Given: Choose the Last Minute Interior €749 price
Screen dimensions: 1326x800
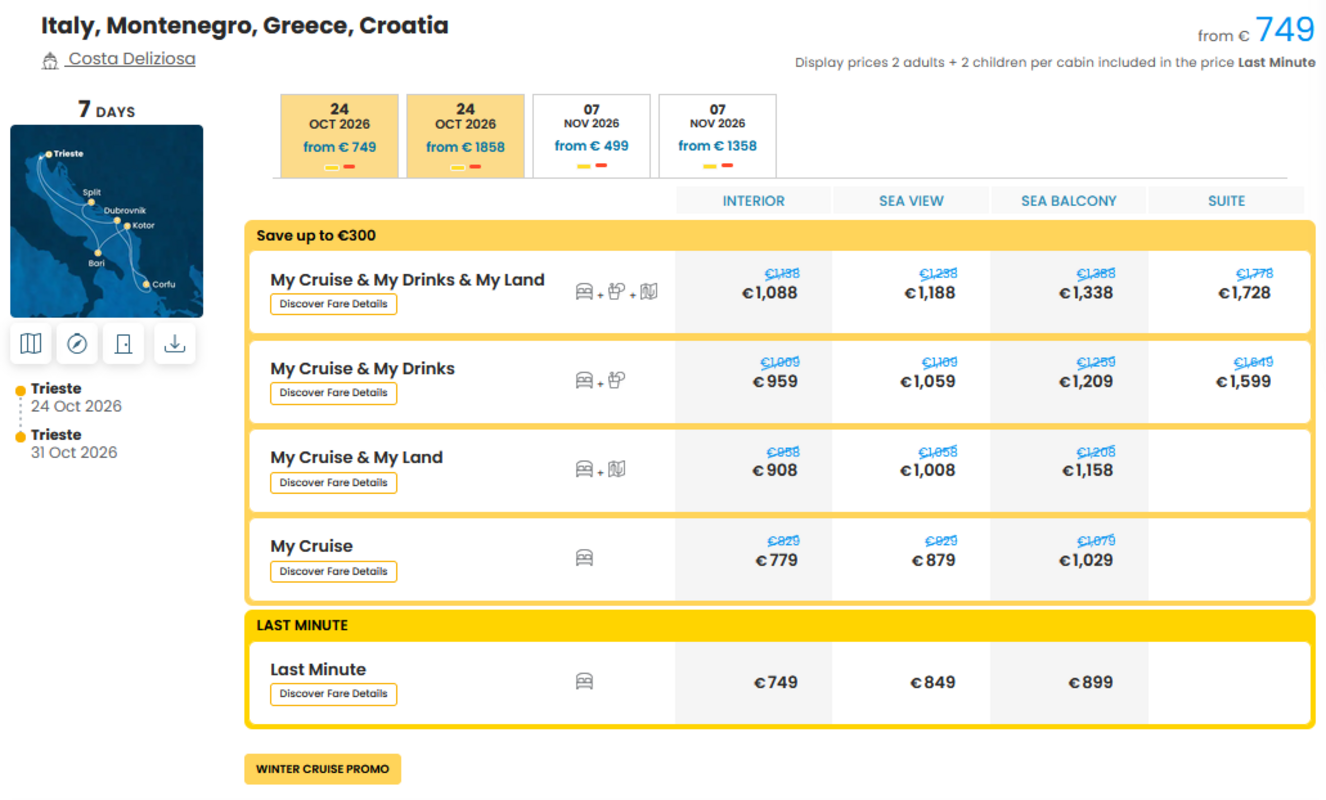Looking at the screenshot, I should (776, 682).
